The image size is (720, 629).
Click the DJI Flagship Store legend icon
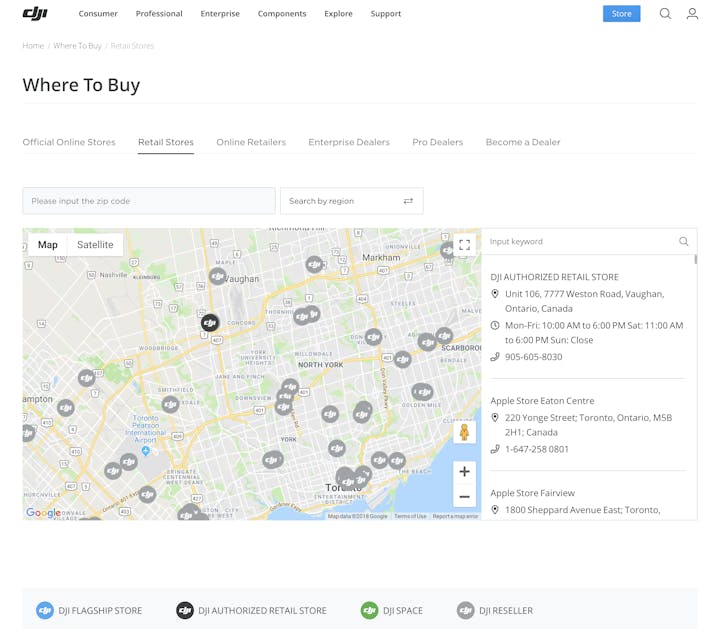45,611
